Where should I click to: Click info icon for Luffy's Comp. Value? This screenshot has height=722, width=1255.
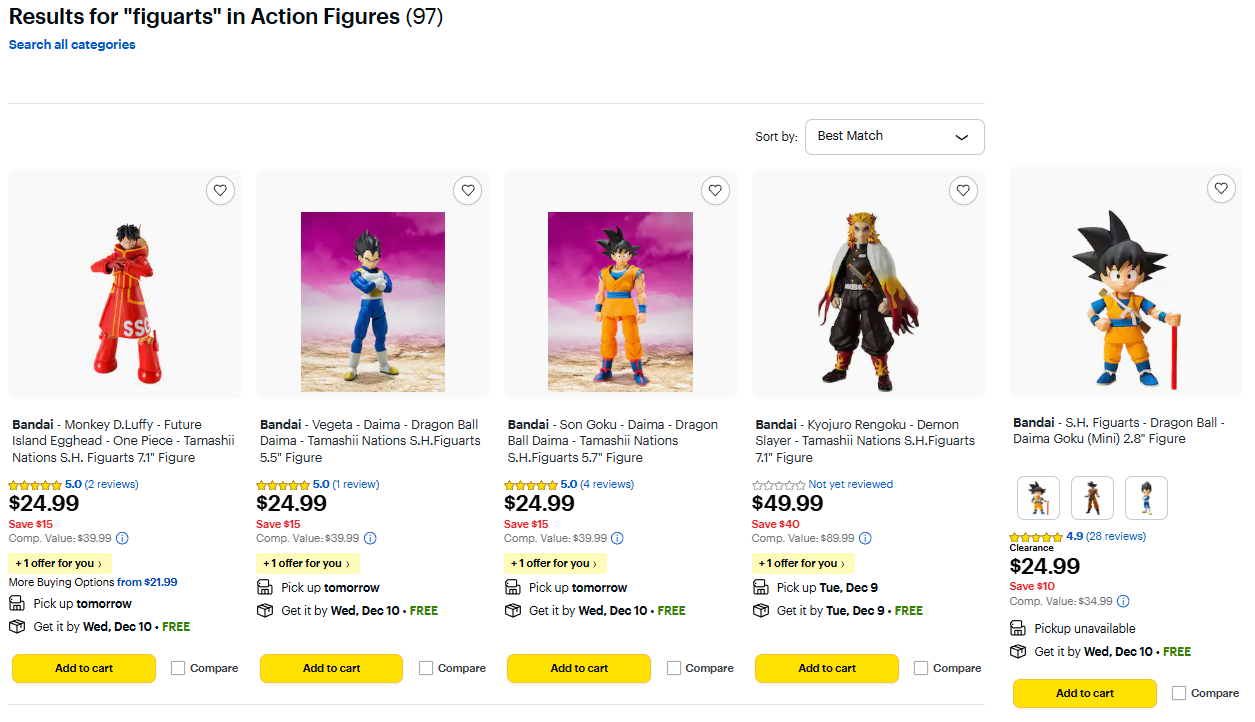pyautogui.click(x=122, y=538)
